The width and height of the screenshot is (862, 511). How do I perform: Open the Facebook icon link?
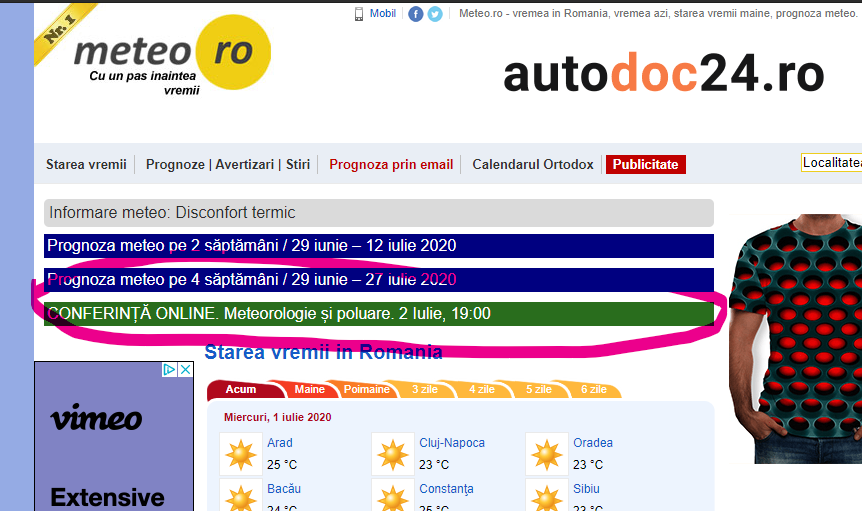416,14
